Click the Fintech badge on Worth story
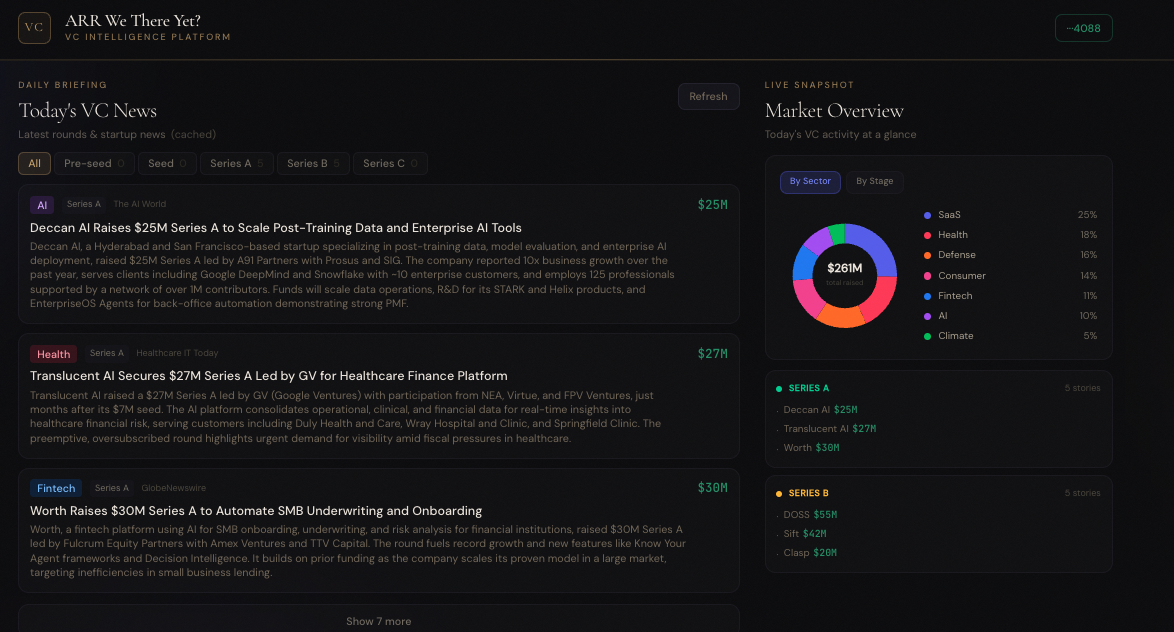The image size is (1174, 632). coord(56,488)
